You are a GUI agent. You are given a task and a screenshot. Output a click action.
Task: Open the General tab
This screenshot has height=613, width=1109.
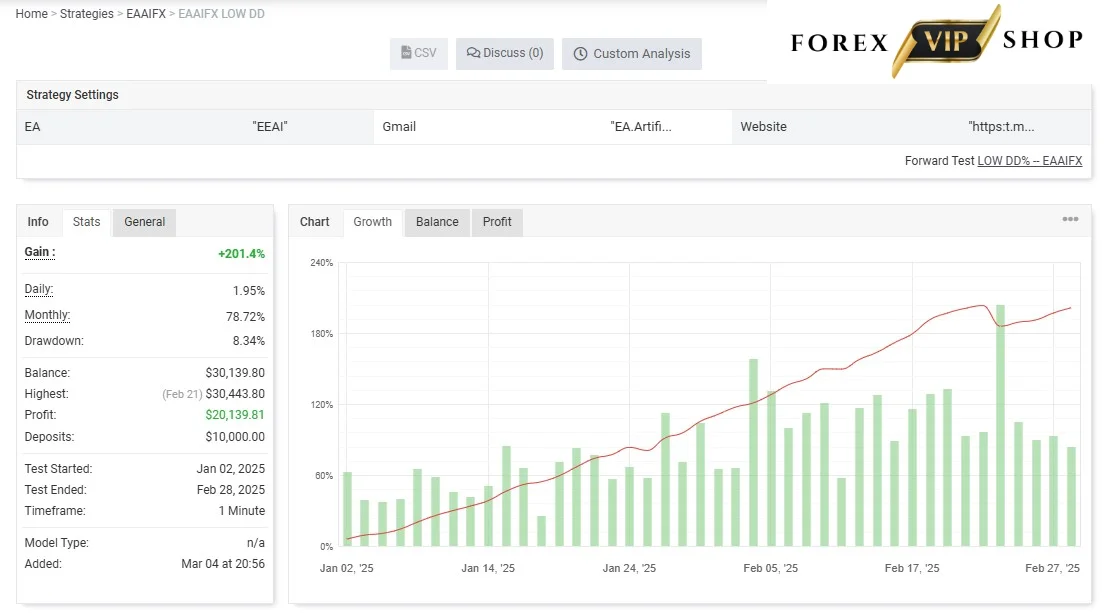click(144, 222)
